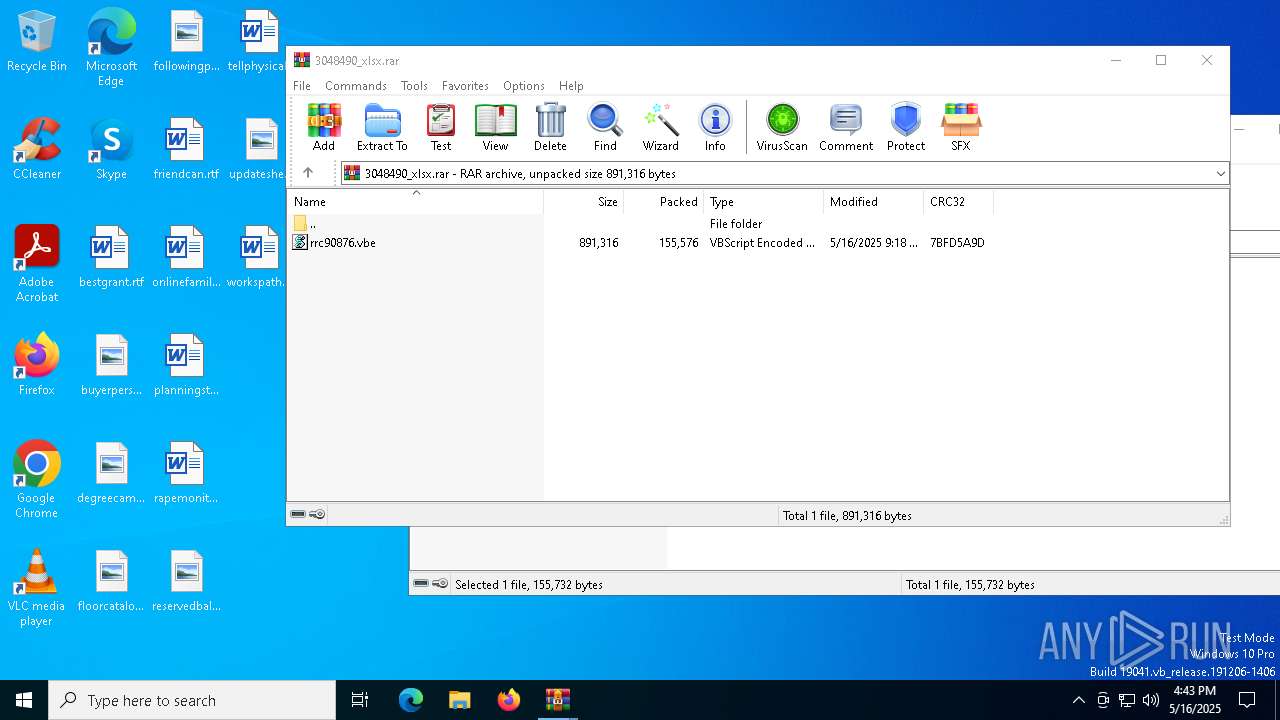Click 'Total 1 file, 891,316 bytes' status text

(847, 516)
